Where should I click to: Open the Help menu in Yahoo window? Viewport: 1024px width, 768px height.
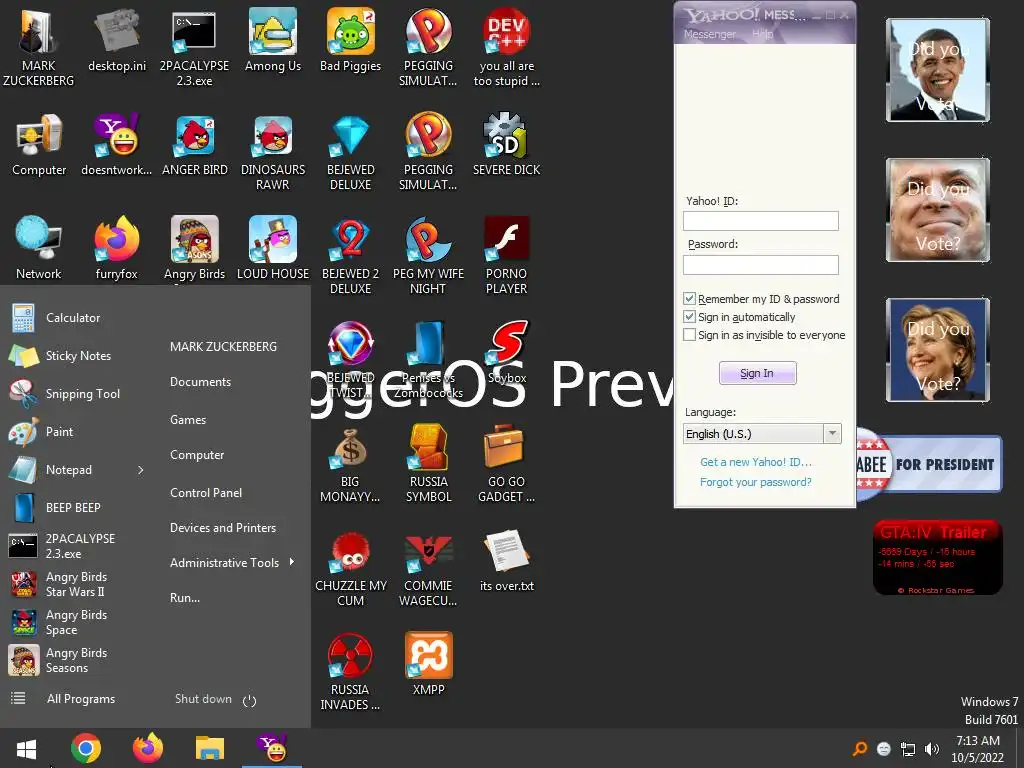[x=762, y=34]
